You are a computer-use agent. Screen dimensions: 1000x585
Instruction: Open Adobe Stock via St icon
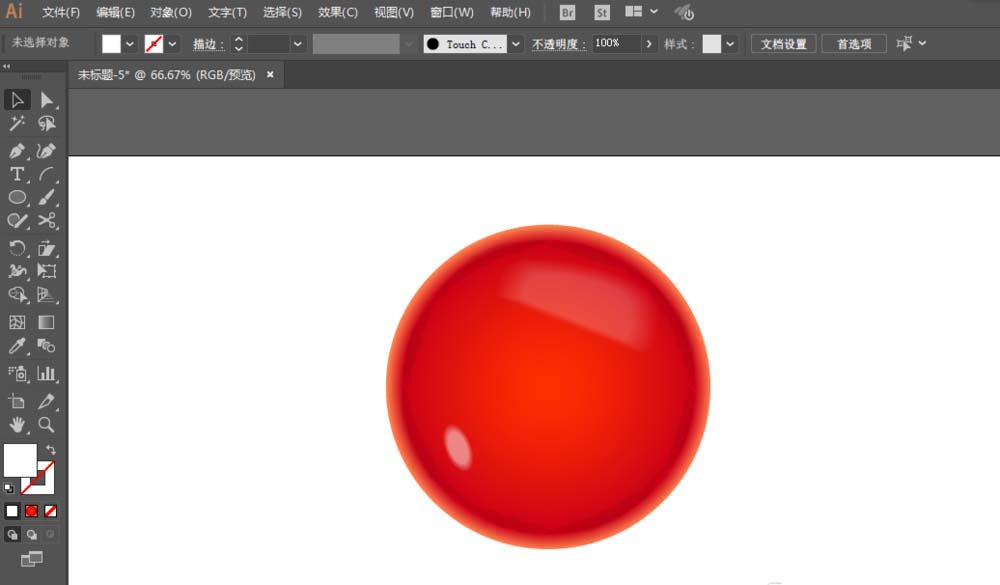tap(601, 12)
